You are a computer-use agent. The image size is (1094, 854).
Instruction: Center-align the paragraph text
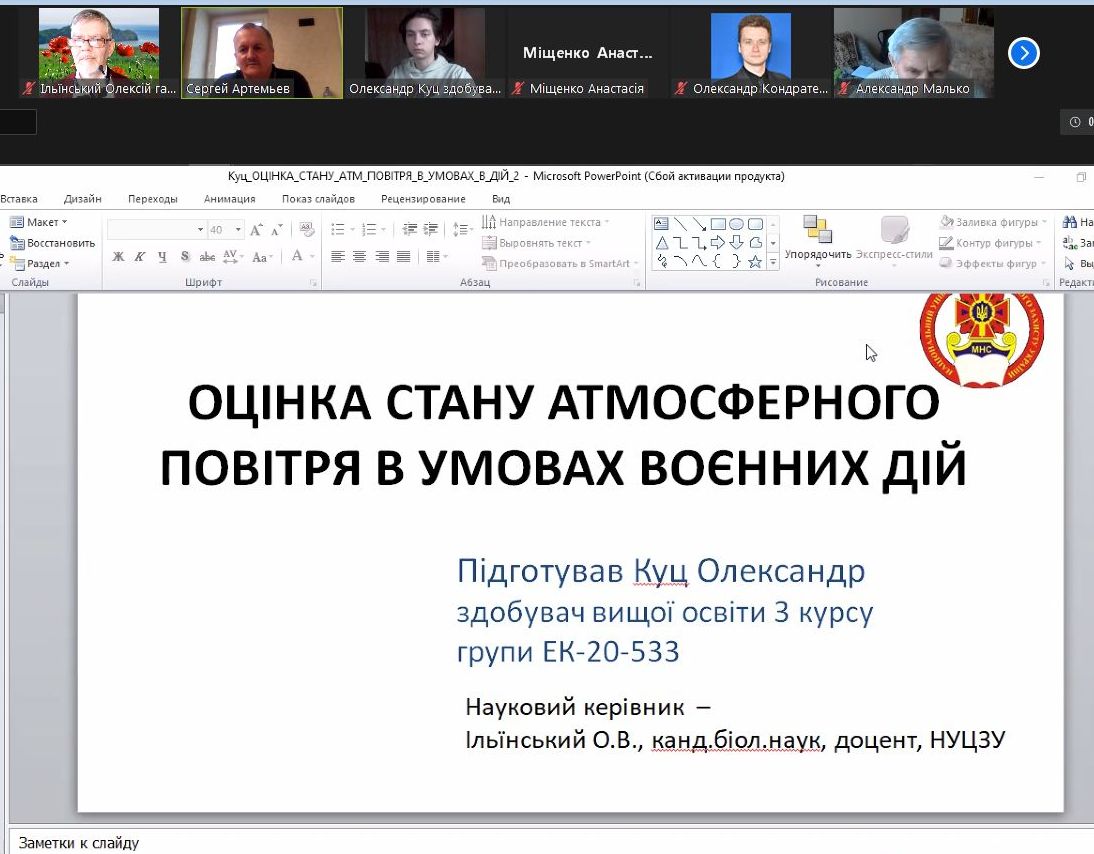(x=359, y=257)
